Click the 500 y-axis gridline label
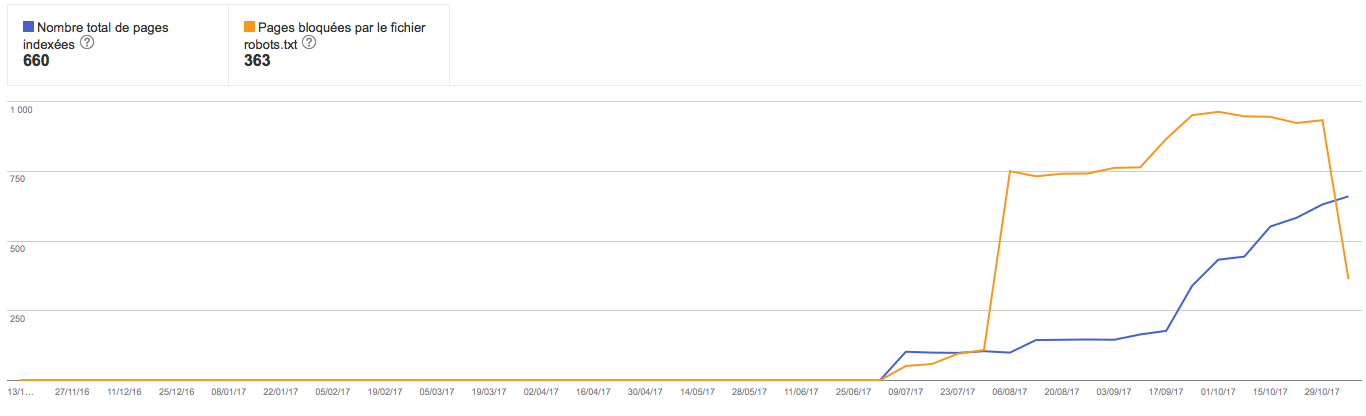The height and width of the screenshot is (416, 1366). click(x=18, y=249)
